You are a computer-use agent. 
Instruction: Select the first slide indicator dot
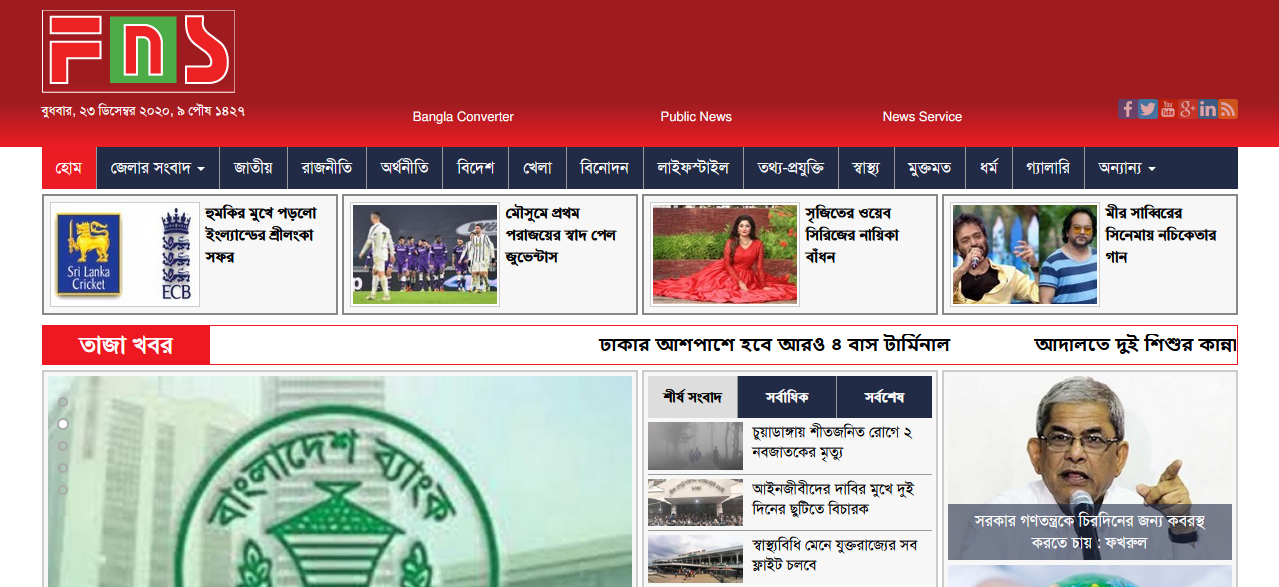click(63, 402)
